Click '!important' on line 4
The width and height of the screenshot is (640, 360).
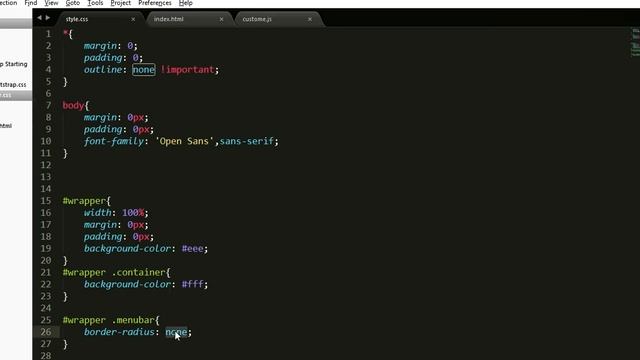click(x=188, y=70)
